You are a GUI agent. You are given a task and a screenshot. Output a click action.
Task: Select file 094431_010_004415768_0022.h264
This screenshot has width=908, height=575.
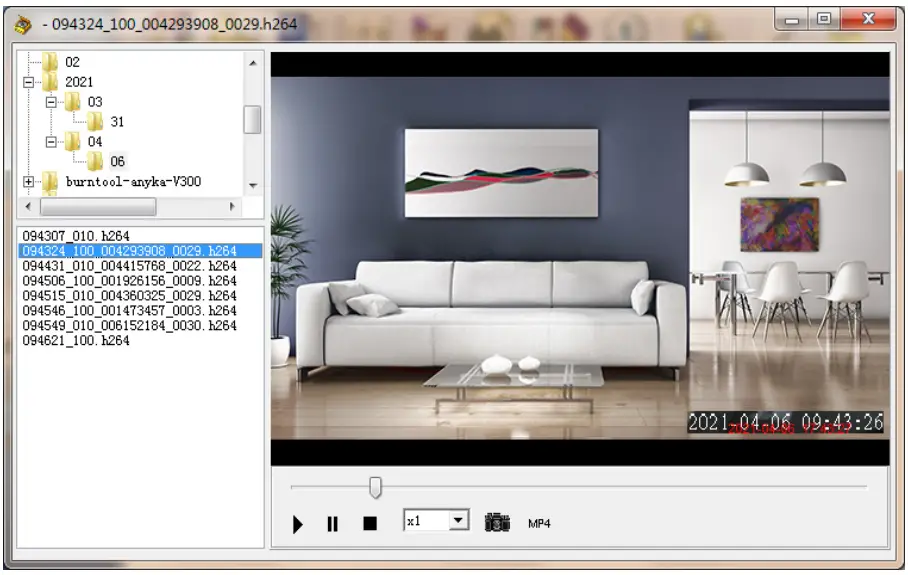pos(130,266)
